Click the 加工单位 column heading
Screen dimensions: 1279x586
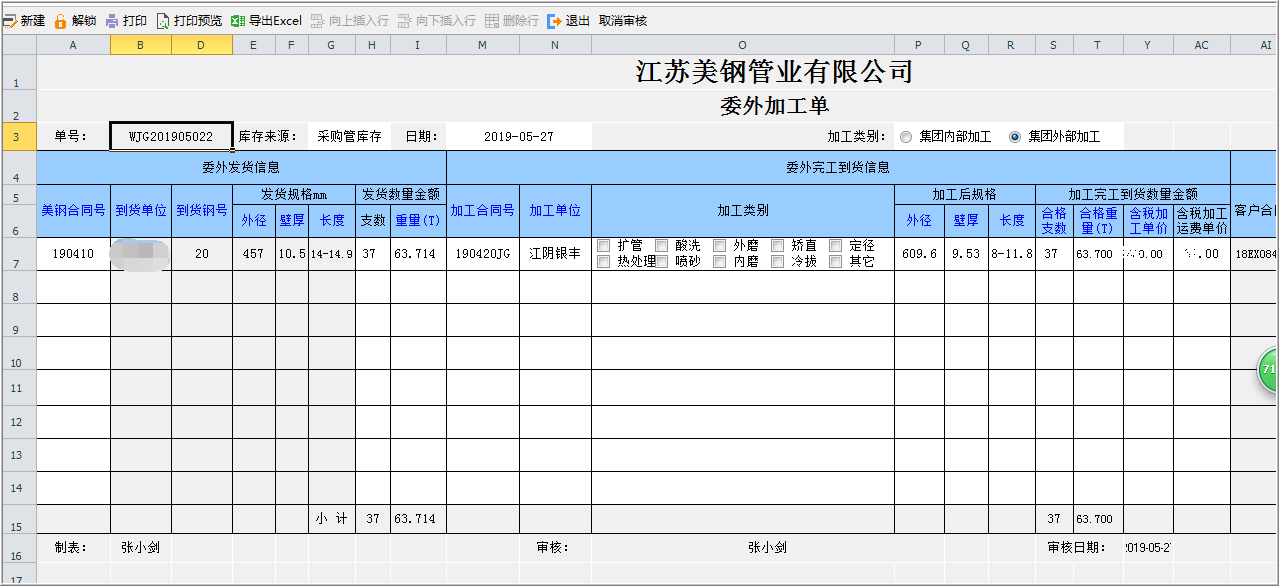pos(555,211)
